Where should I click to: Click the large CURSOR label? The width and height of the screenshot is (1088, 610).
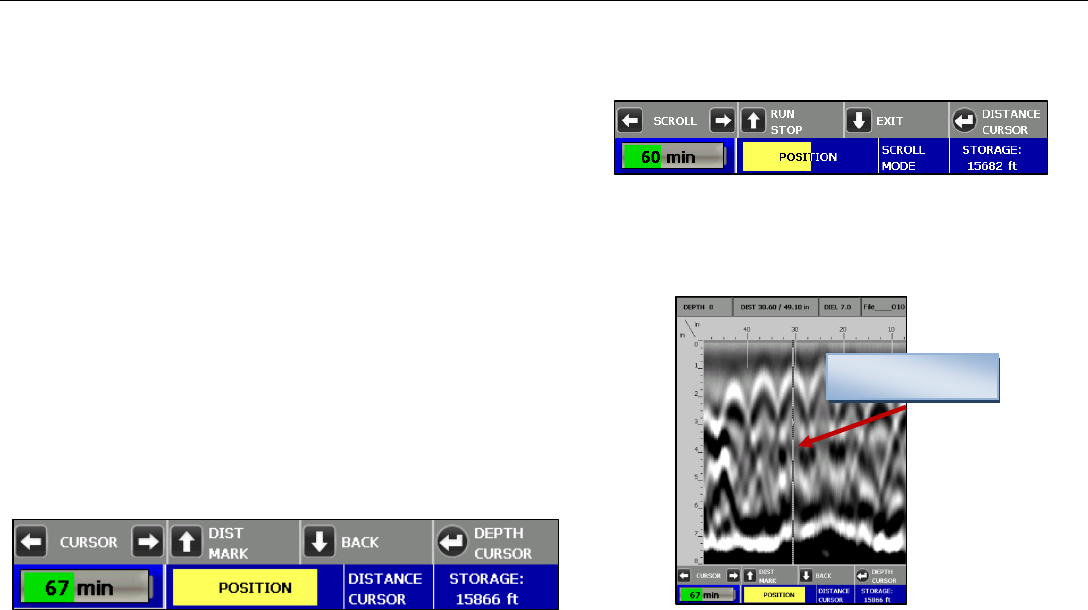88,542
